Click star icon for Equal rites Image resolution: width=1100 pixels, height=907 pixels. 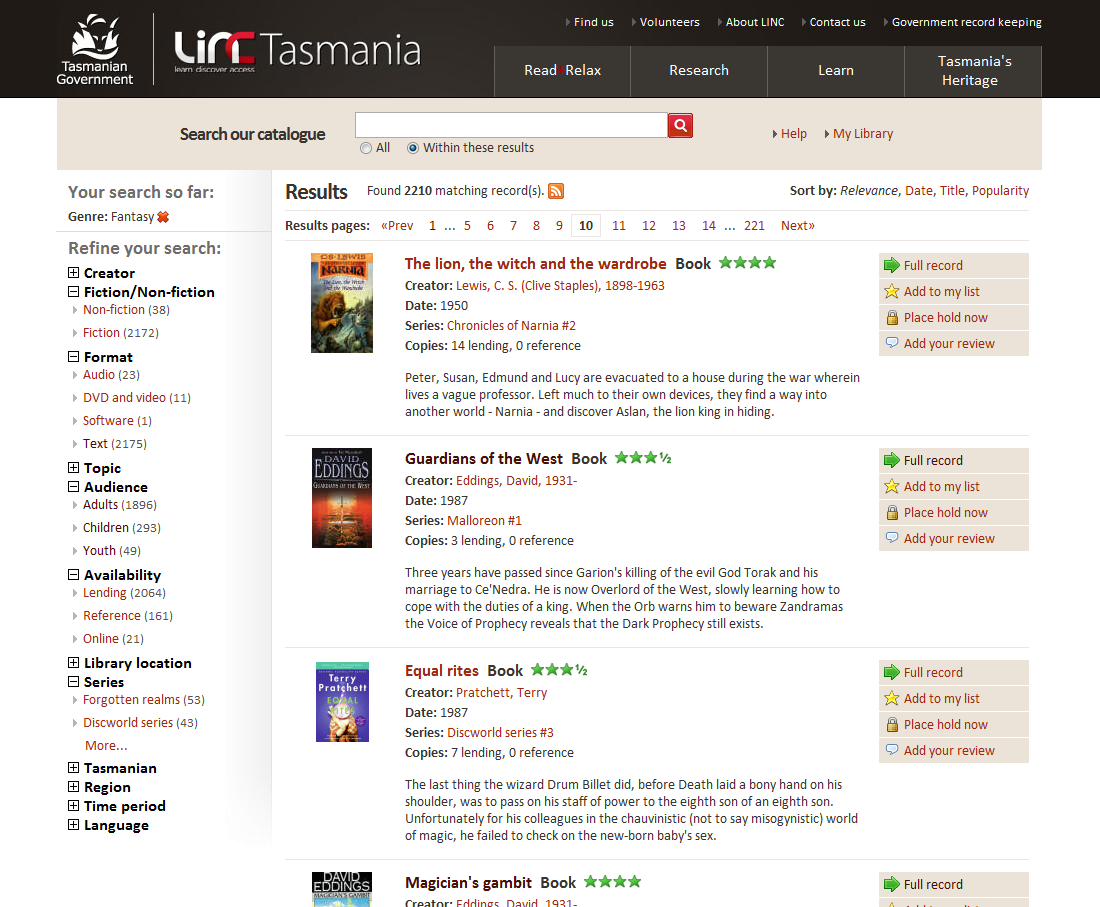[892, 698]
